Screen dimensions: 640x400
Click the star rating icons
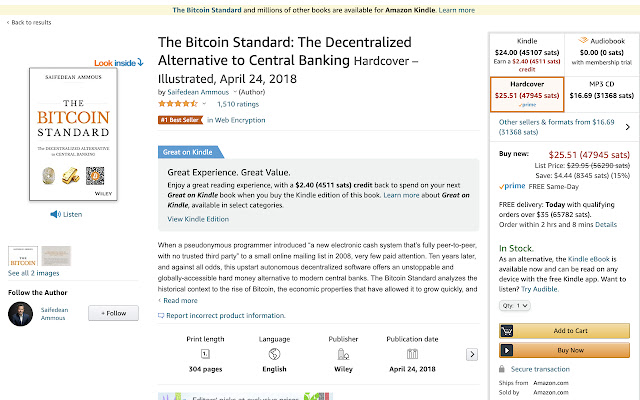(183, 103)
